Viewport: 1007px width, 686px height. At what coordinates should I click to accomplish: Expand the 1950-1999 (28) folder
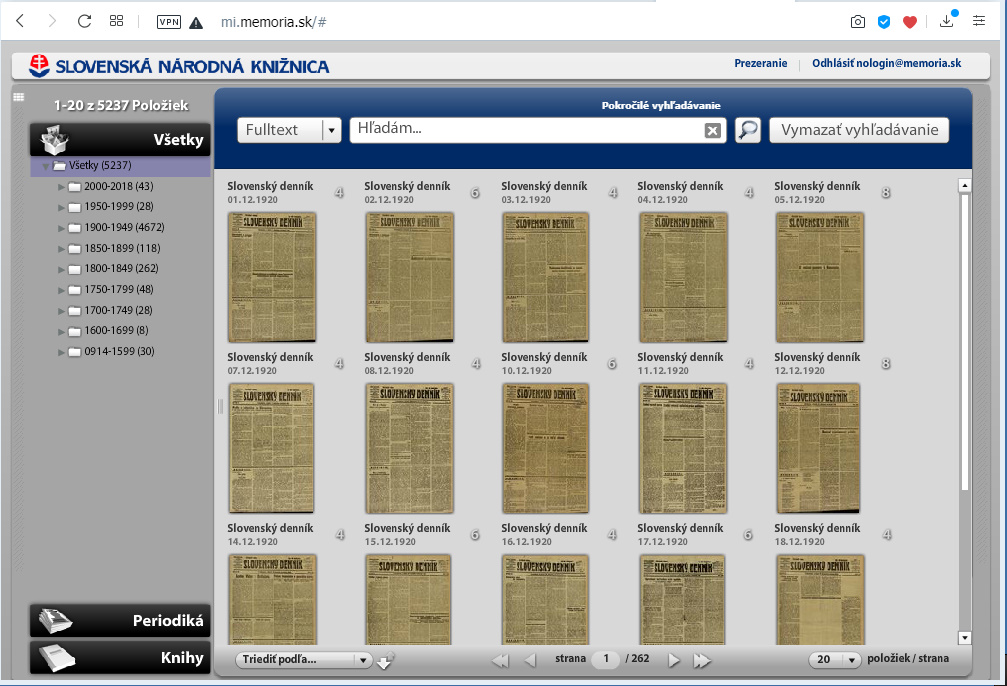(62, 207)
